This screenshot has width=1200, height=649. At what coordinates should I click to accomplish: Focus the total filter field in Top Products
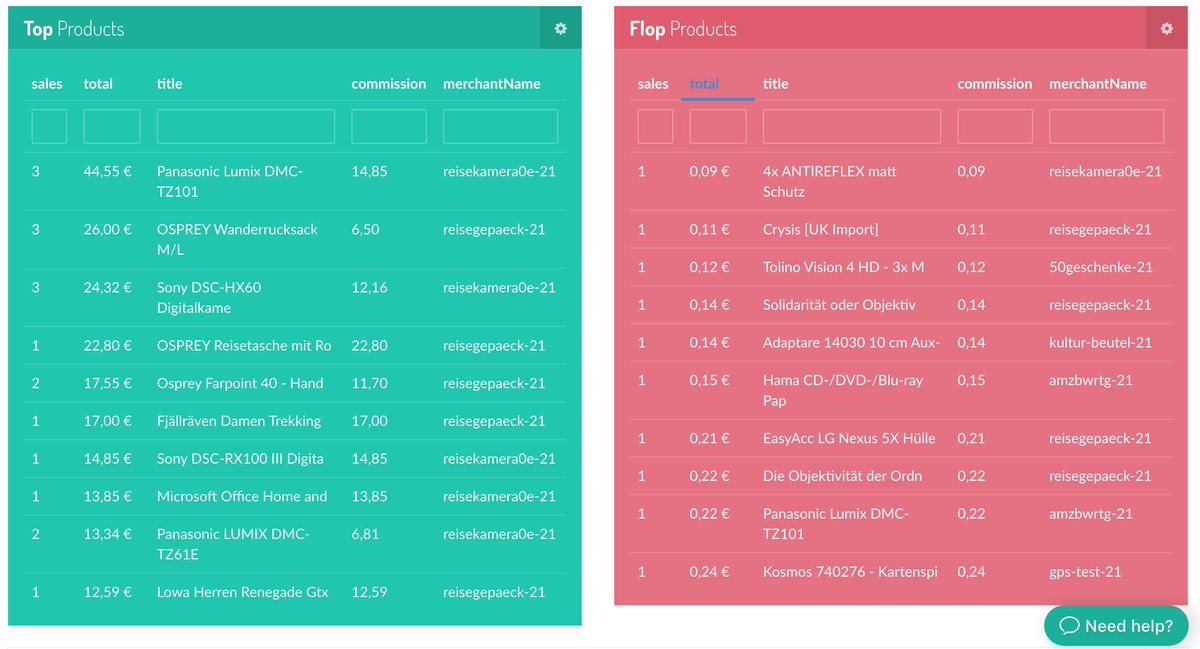[112, 126]
